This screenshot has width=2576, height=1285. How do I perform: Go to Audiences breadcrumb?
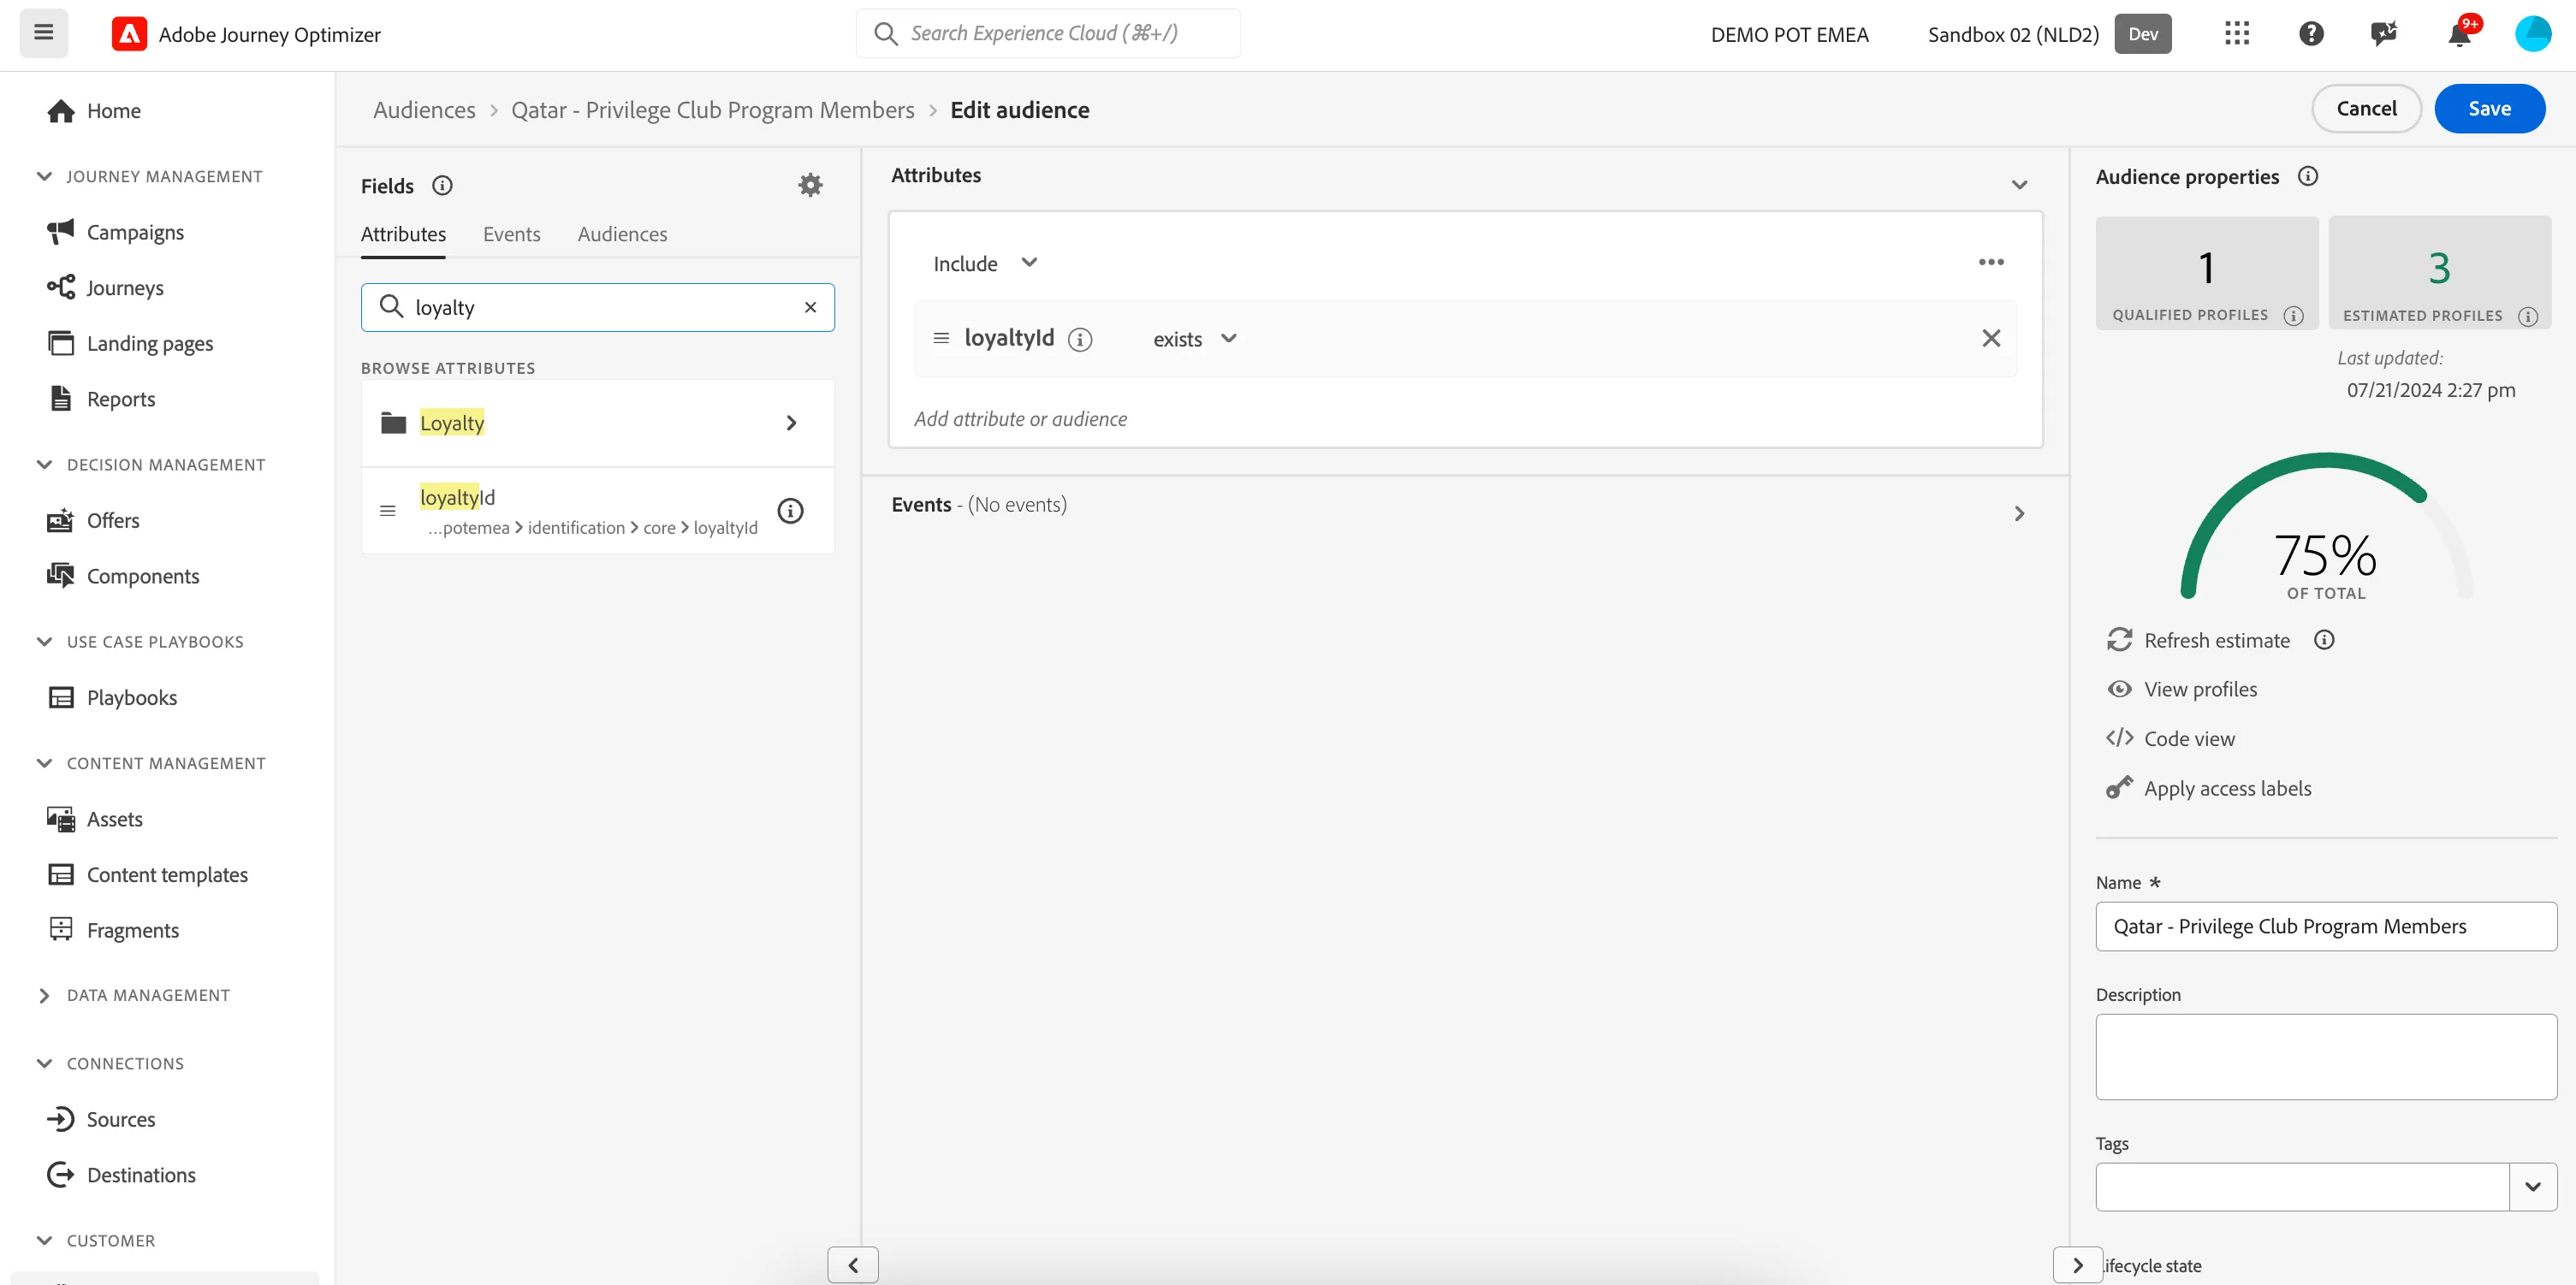pyautogui.click(x=424, y=110)
